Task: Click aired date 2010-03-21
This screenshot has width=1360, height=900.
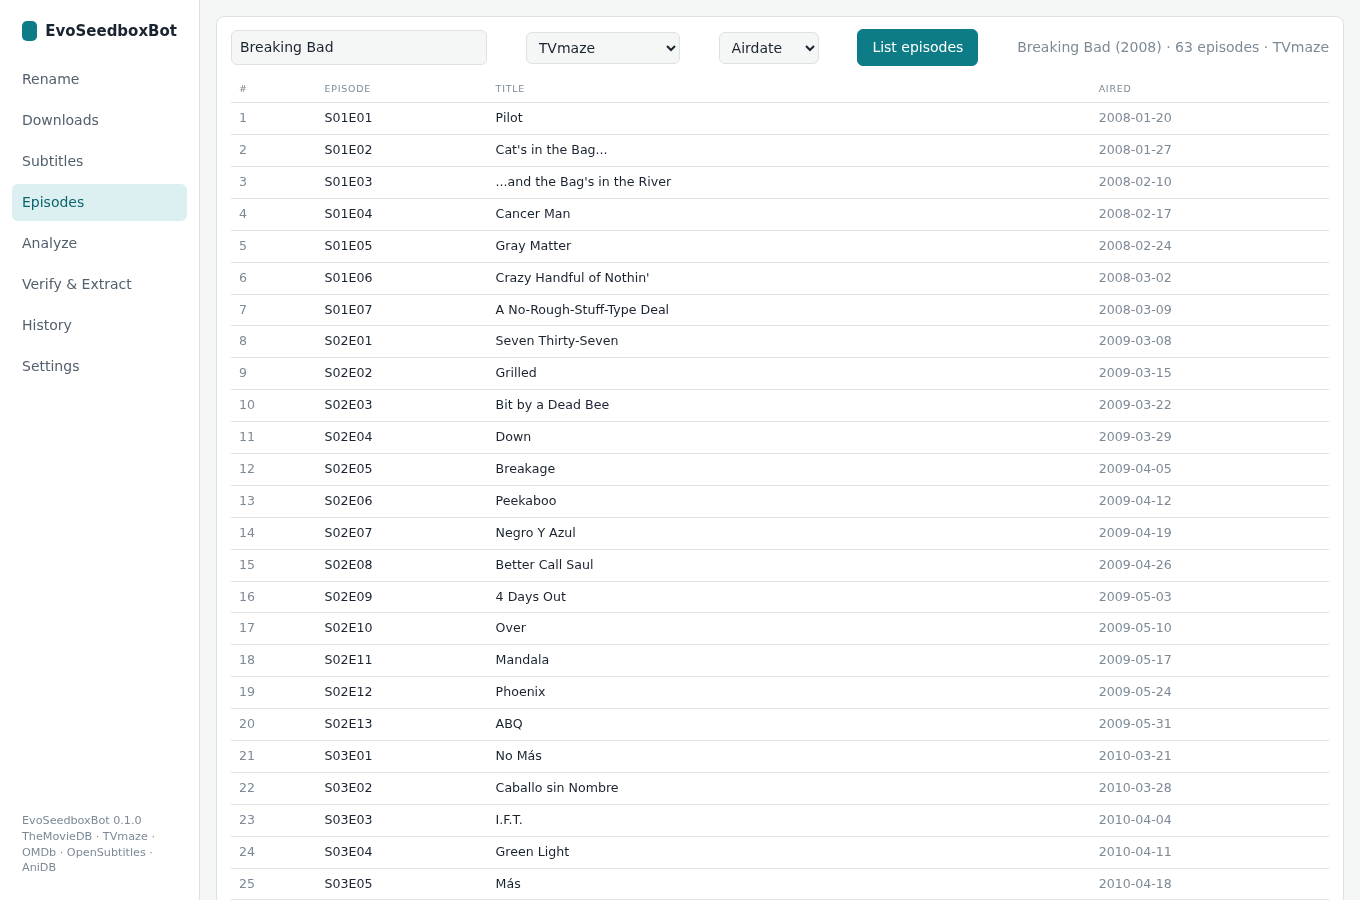Action: pos(1135,756)
